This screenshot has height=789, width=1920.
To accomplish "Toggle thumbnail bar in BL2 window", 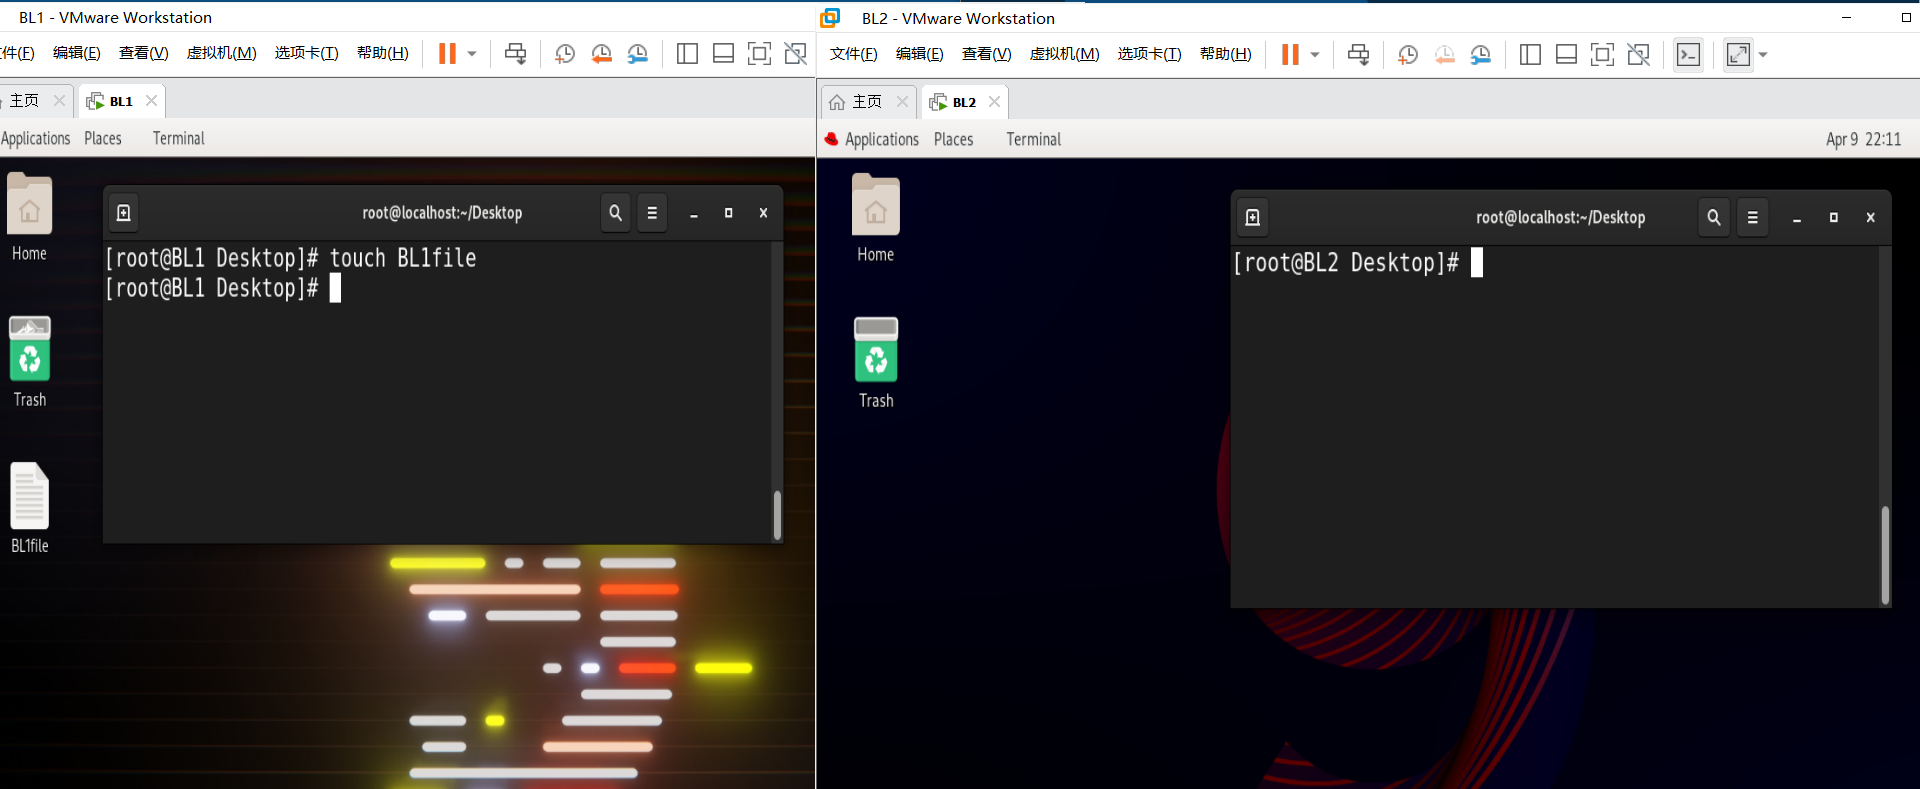I will pyautogui.click(x=1566, y=55).
